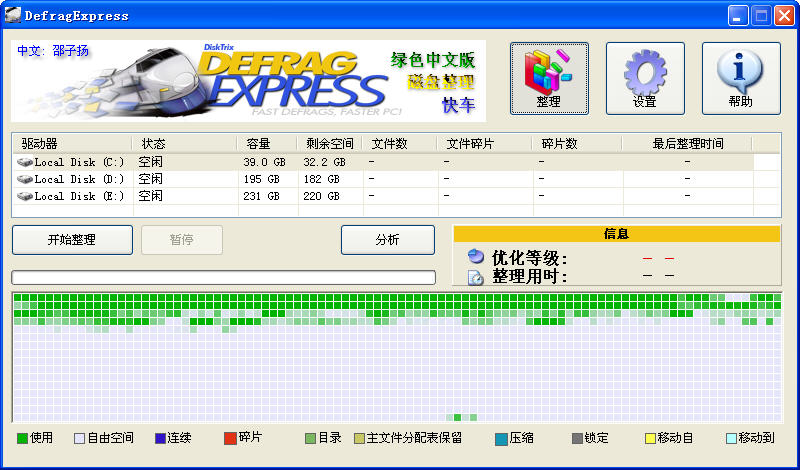Click the 优化等级 globe icon

(476, 257)
